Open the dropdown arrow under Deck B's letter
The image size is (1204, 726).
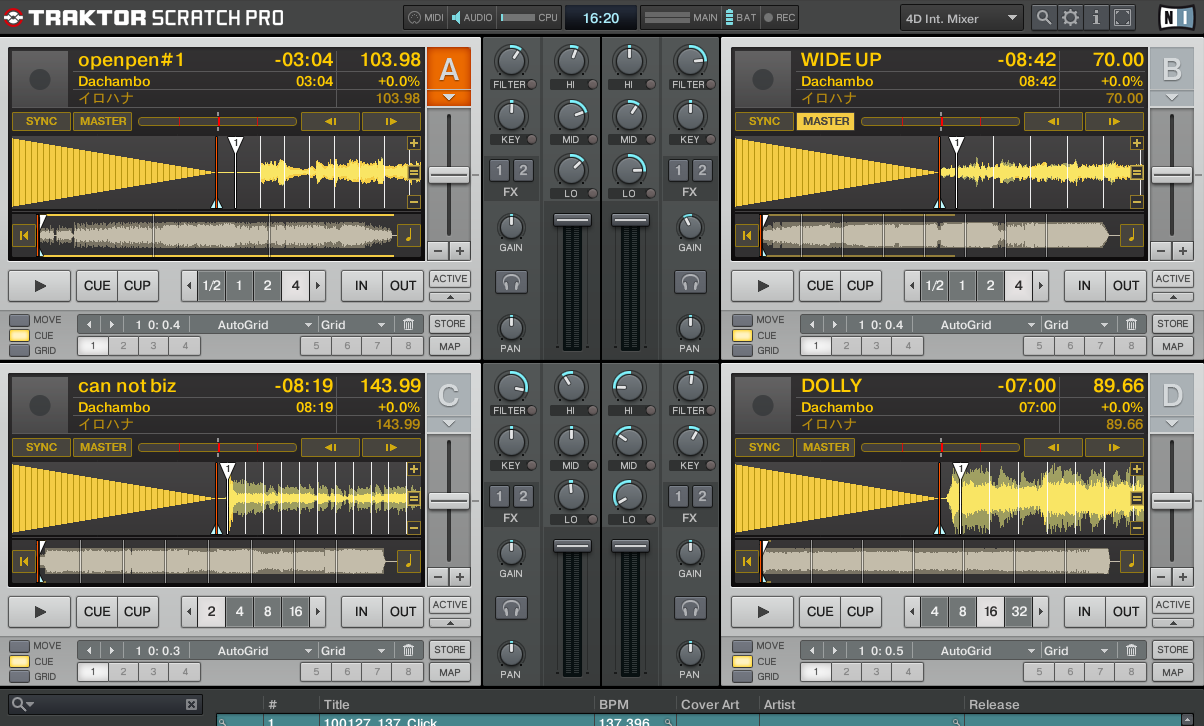pyautogui.click(x=1172, y=97)
